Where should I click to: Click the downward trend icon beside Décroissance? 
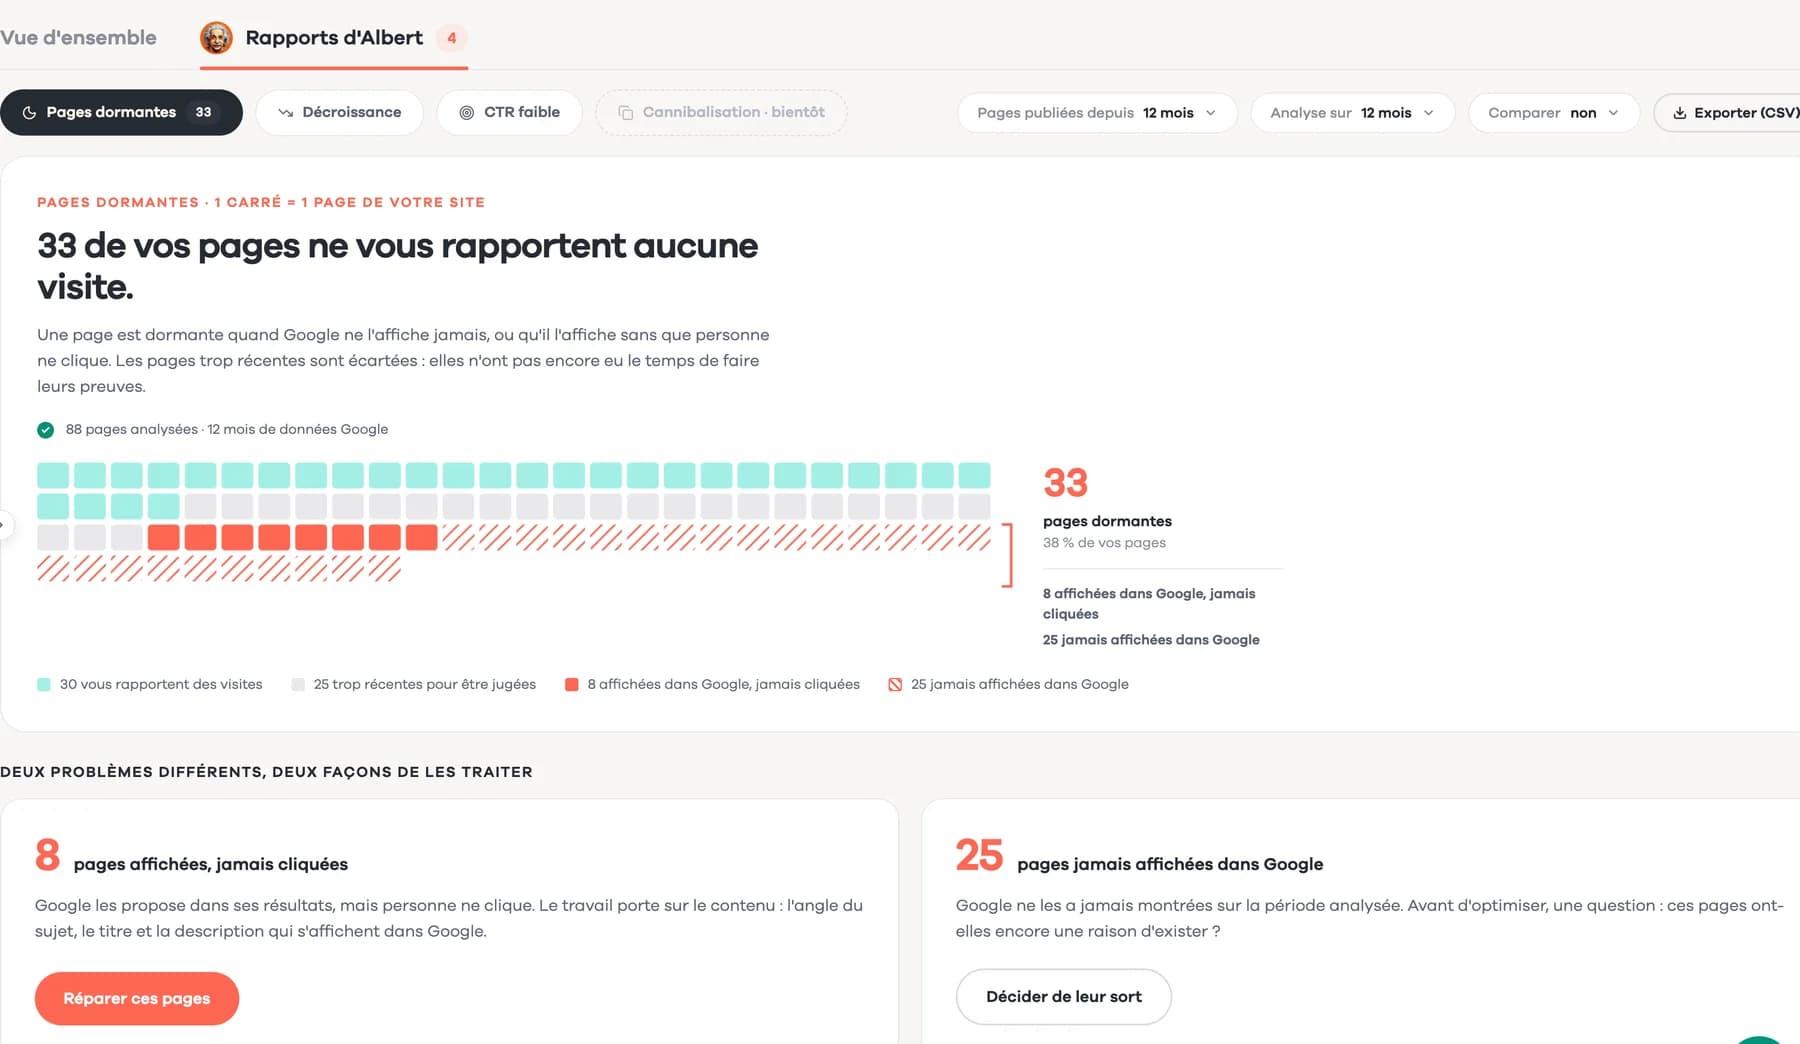click(286, 113)
